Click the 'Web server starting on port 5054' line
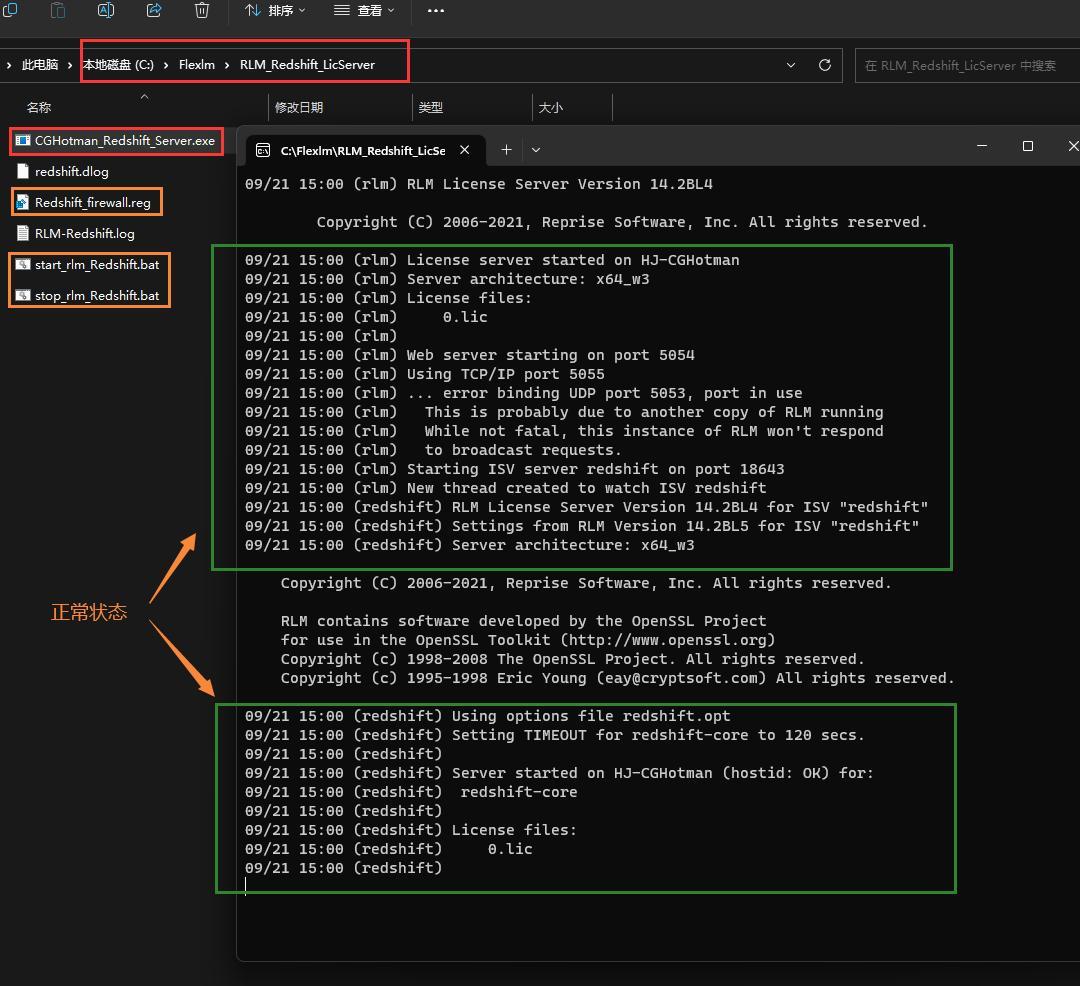The width and height of the screenshot is (1080, 986). (470, 355)
